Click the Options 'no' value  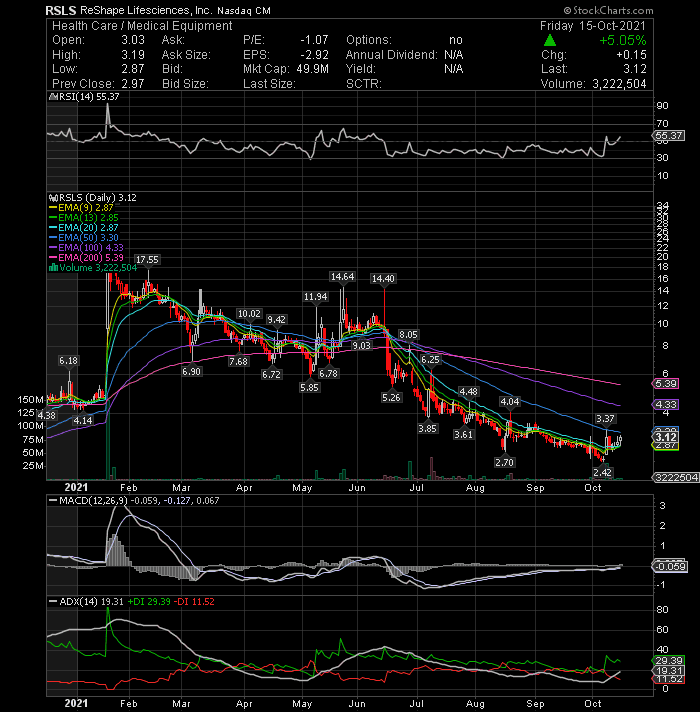point(456,40)
